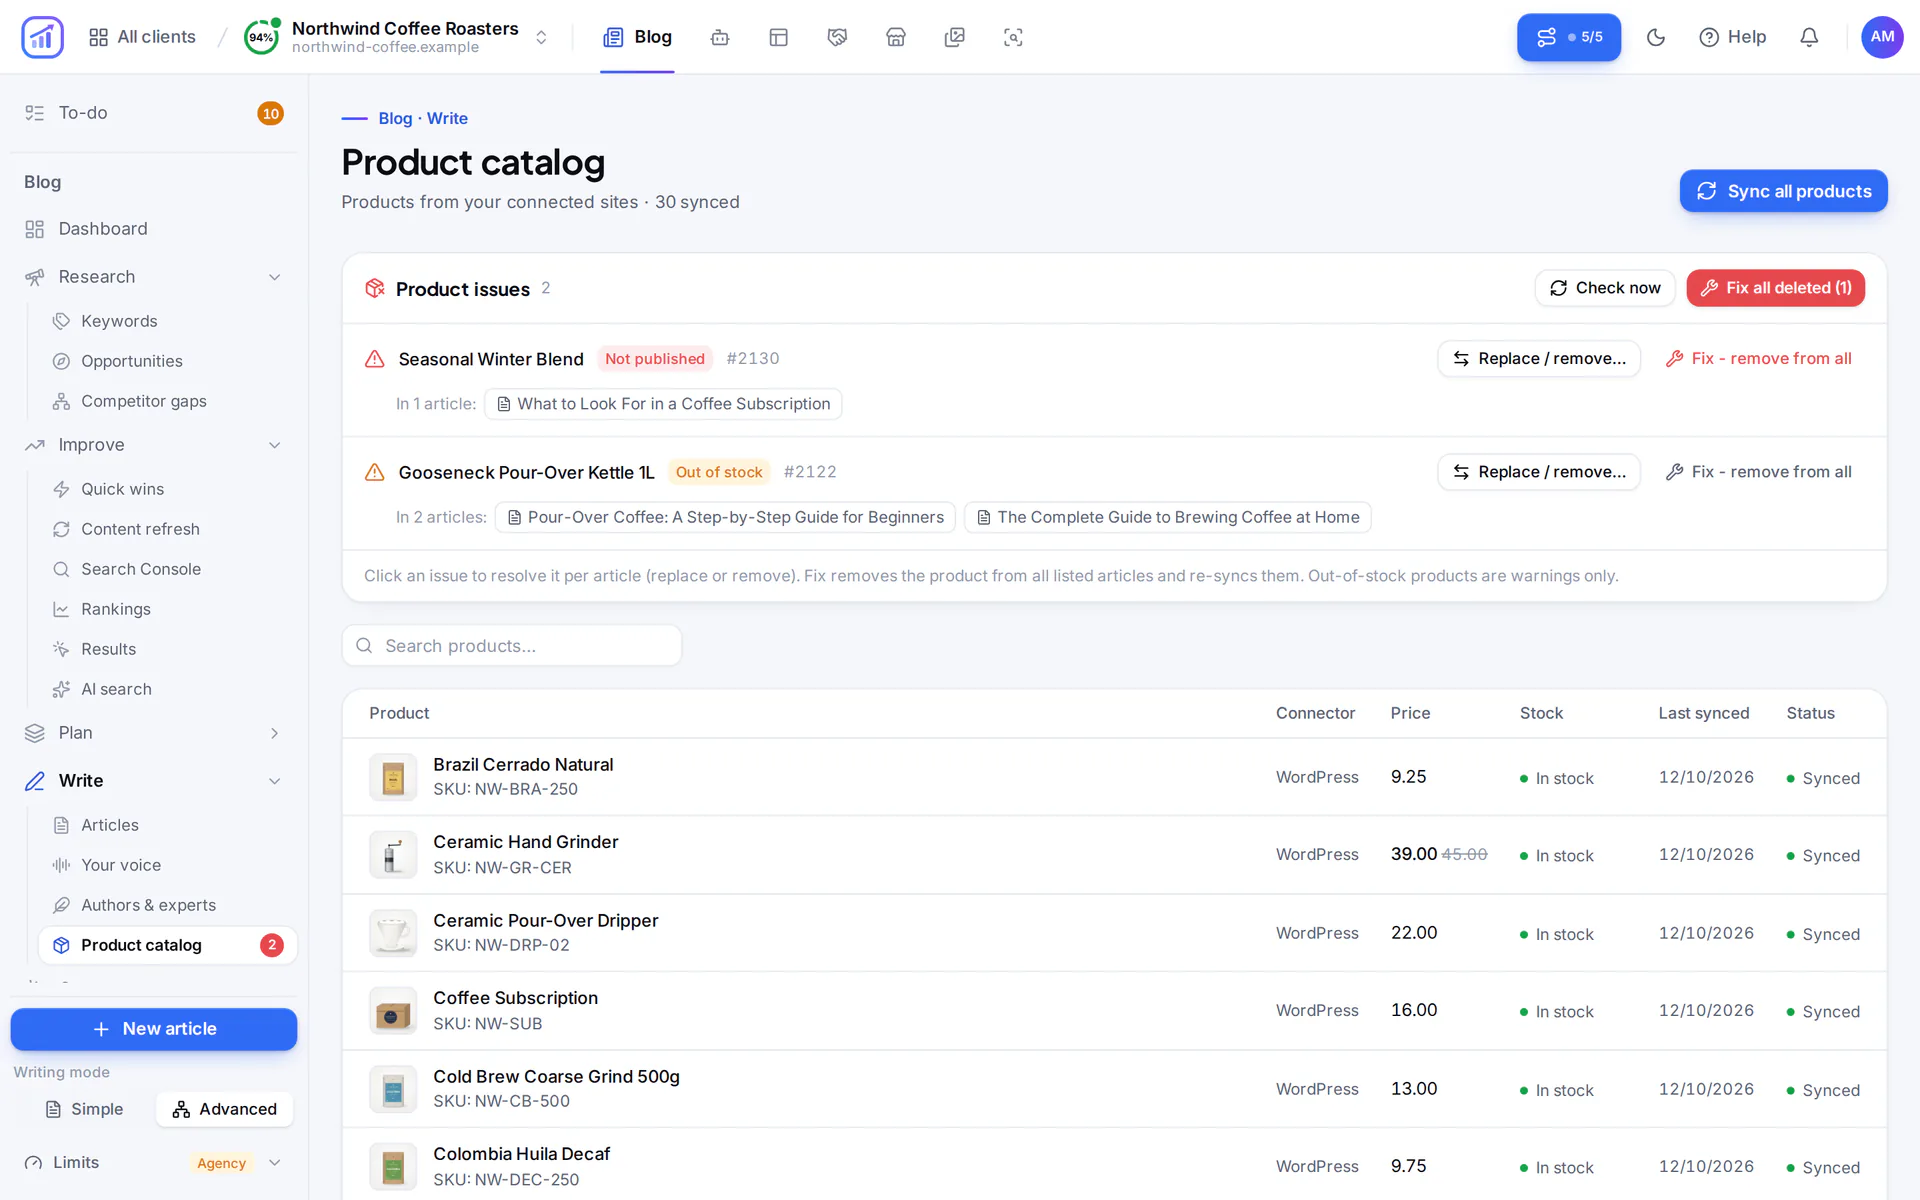Go to All clients
This screenshot has height=1200, width=1920.
coord(142,37)
